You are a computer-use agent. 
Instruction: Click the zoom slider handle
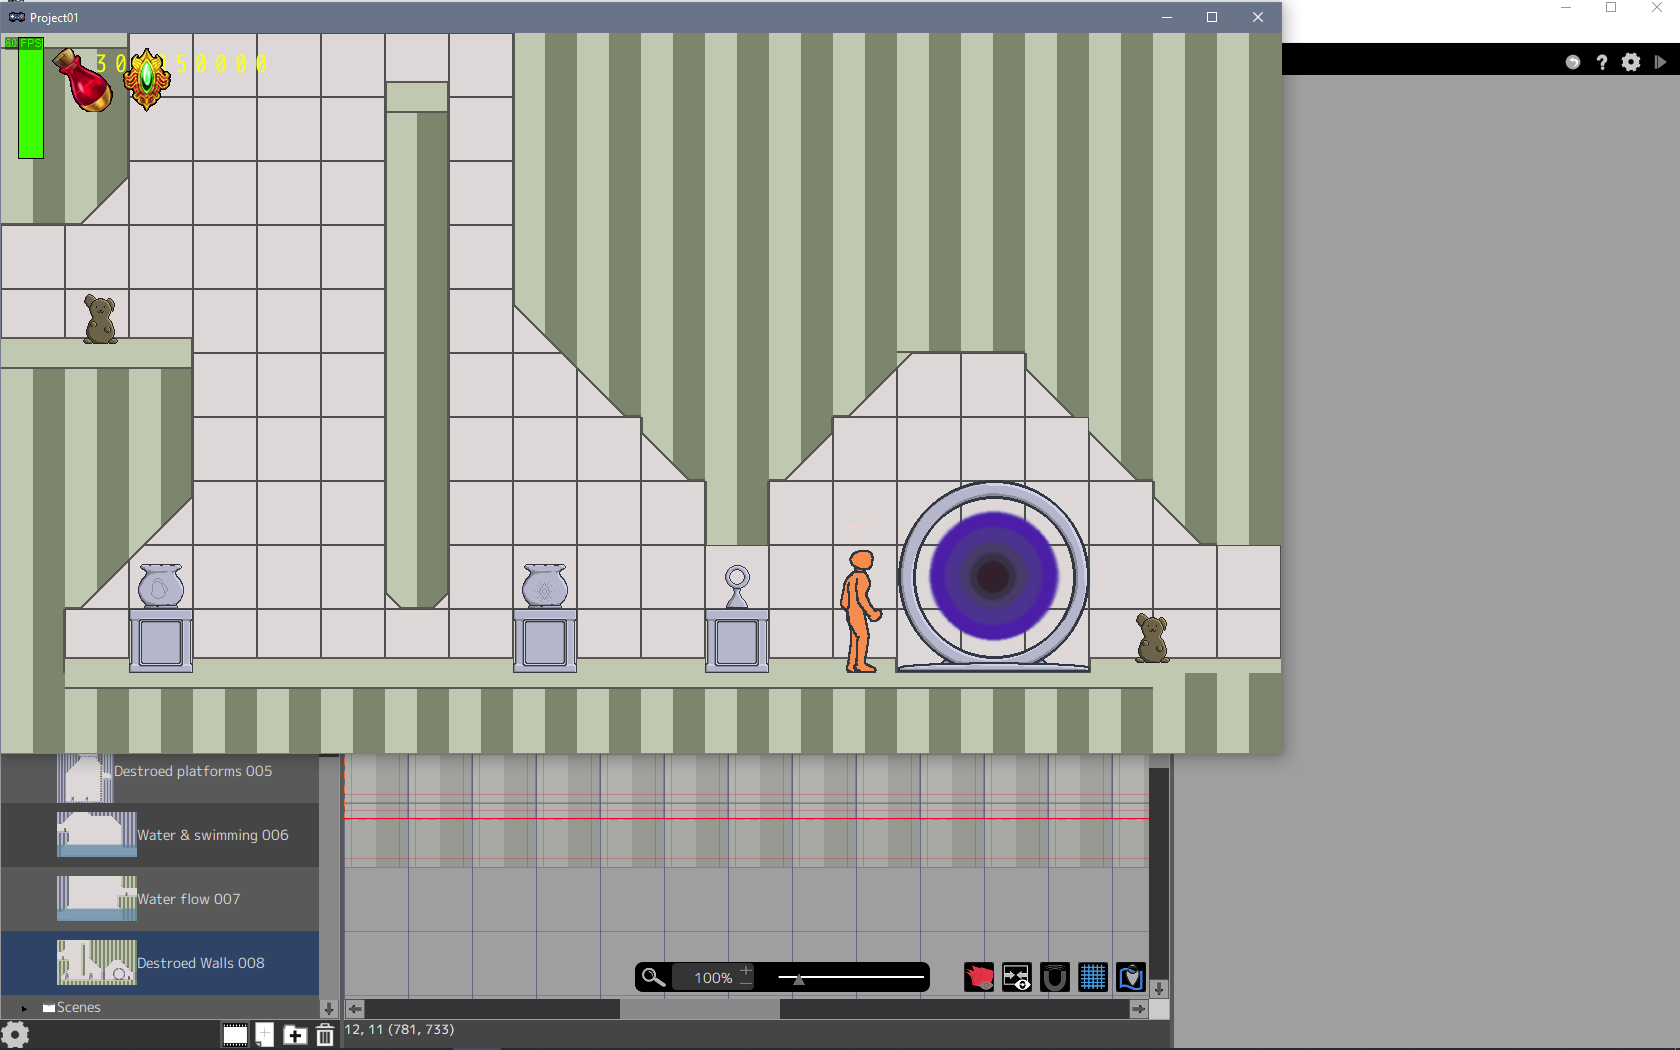pos(798,979)
